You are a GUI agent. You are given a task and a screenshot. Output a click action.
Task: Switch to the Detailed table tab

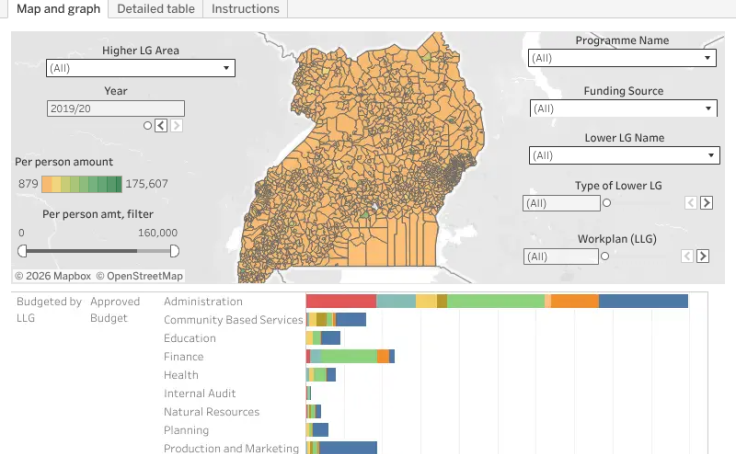tap(156, 9)
